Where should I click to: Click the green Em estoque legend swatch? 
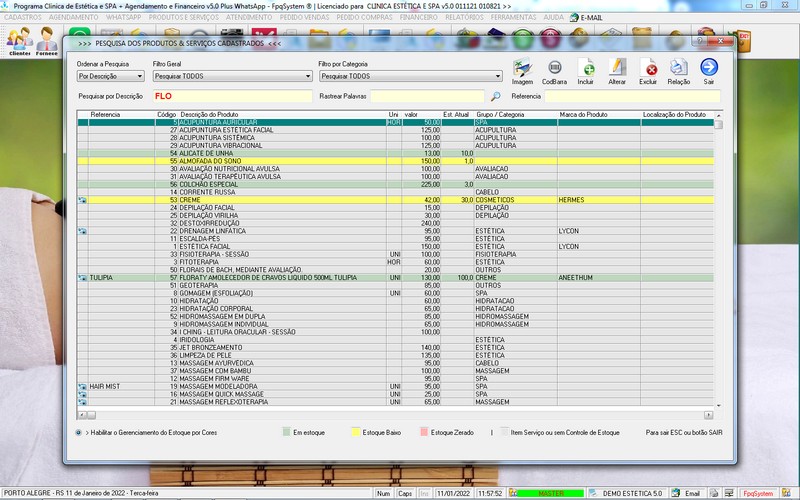pyautogui.click(x=286, y=432)
